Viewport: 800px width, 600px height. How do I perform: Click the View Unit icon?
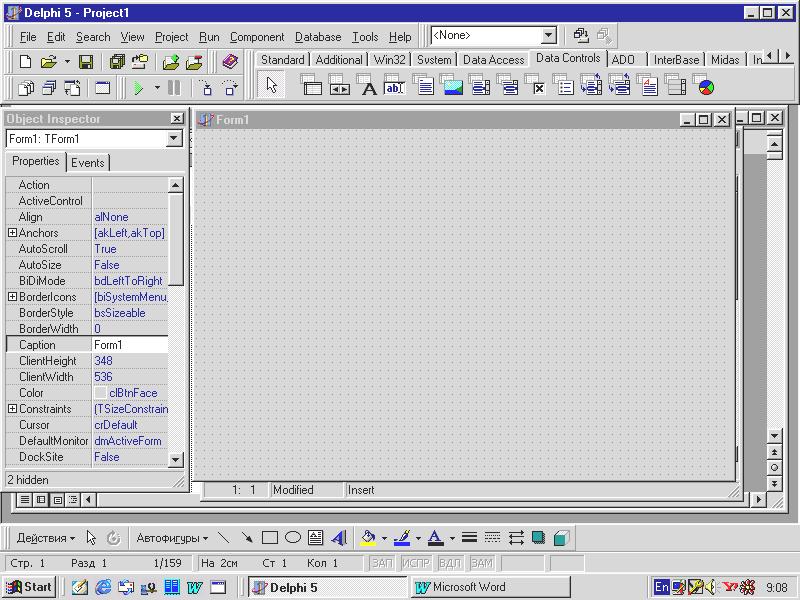(26, 88)
